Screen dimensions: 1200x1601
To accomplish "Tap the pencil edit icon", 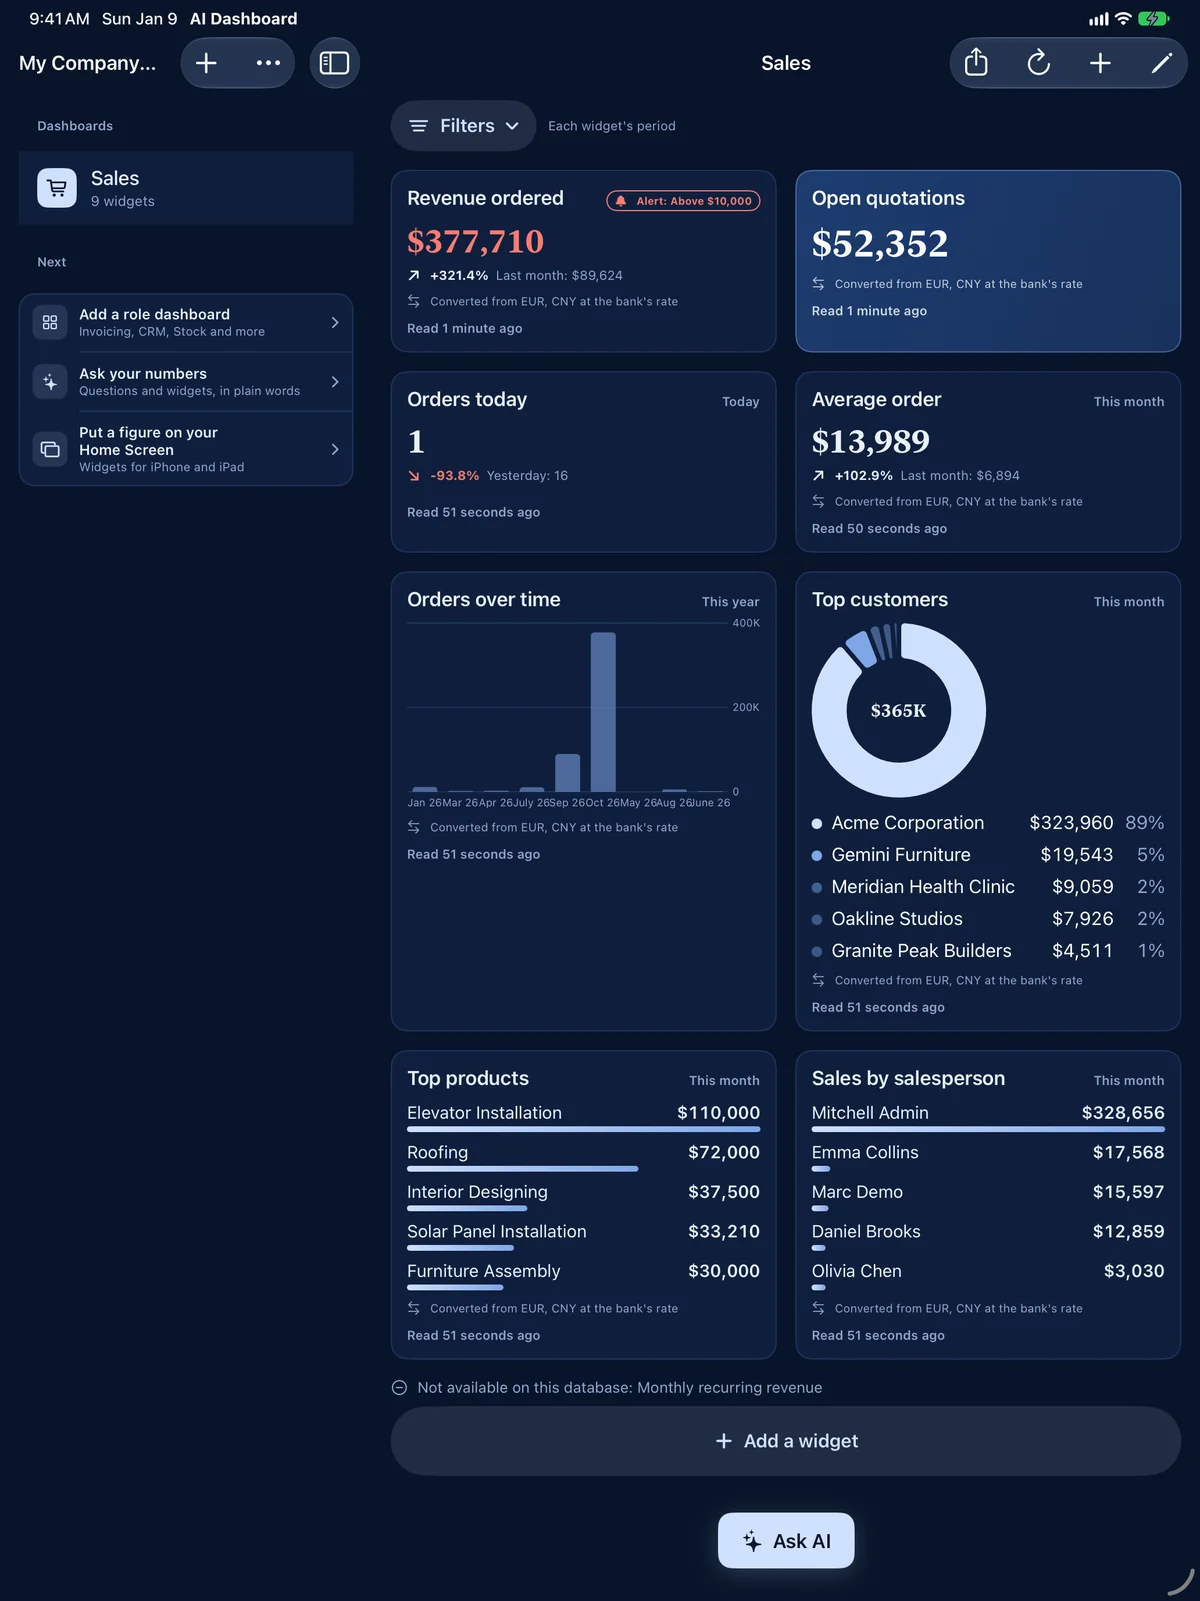I will coord(1161,63).
